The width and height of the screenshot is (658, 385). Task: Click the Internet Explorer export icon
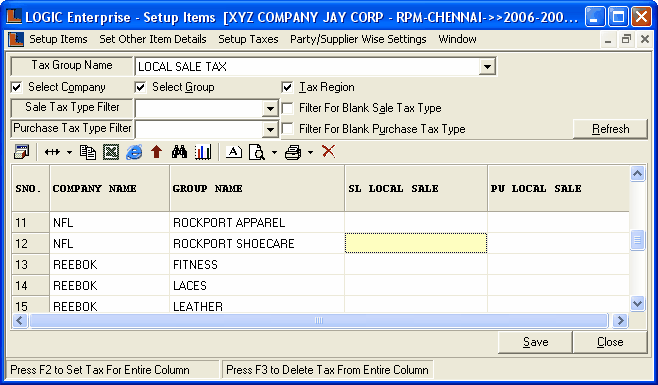coord(134,152)
